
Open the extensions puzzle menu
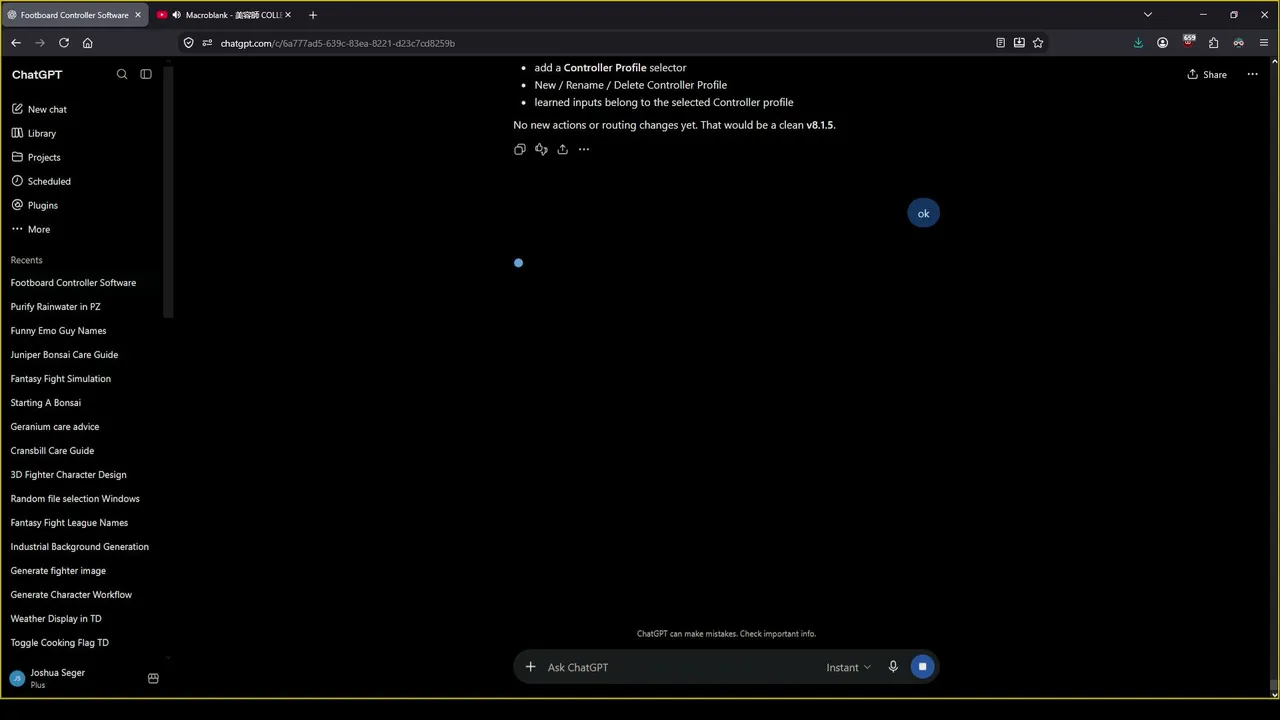[1214, 43]
